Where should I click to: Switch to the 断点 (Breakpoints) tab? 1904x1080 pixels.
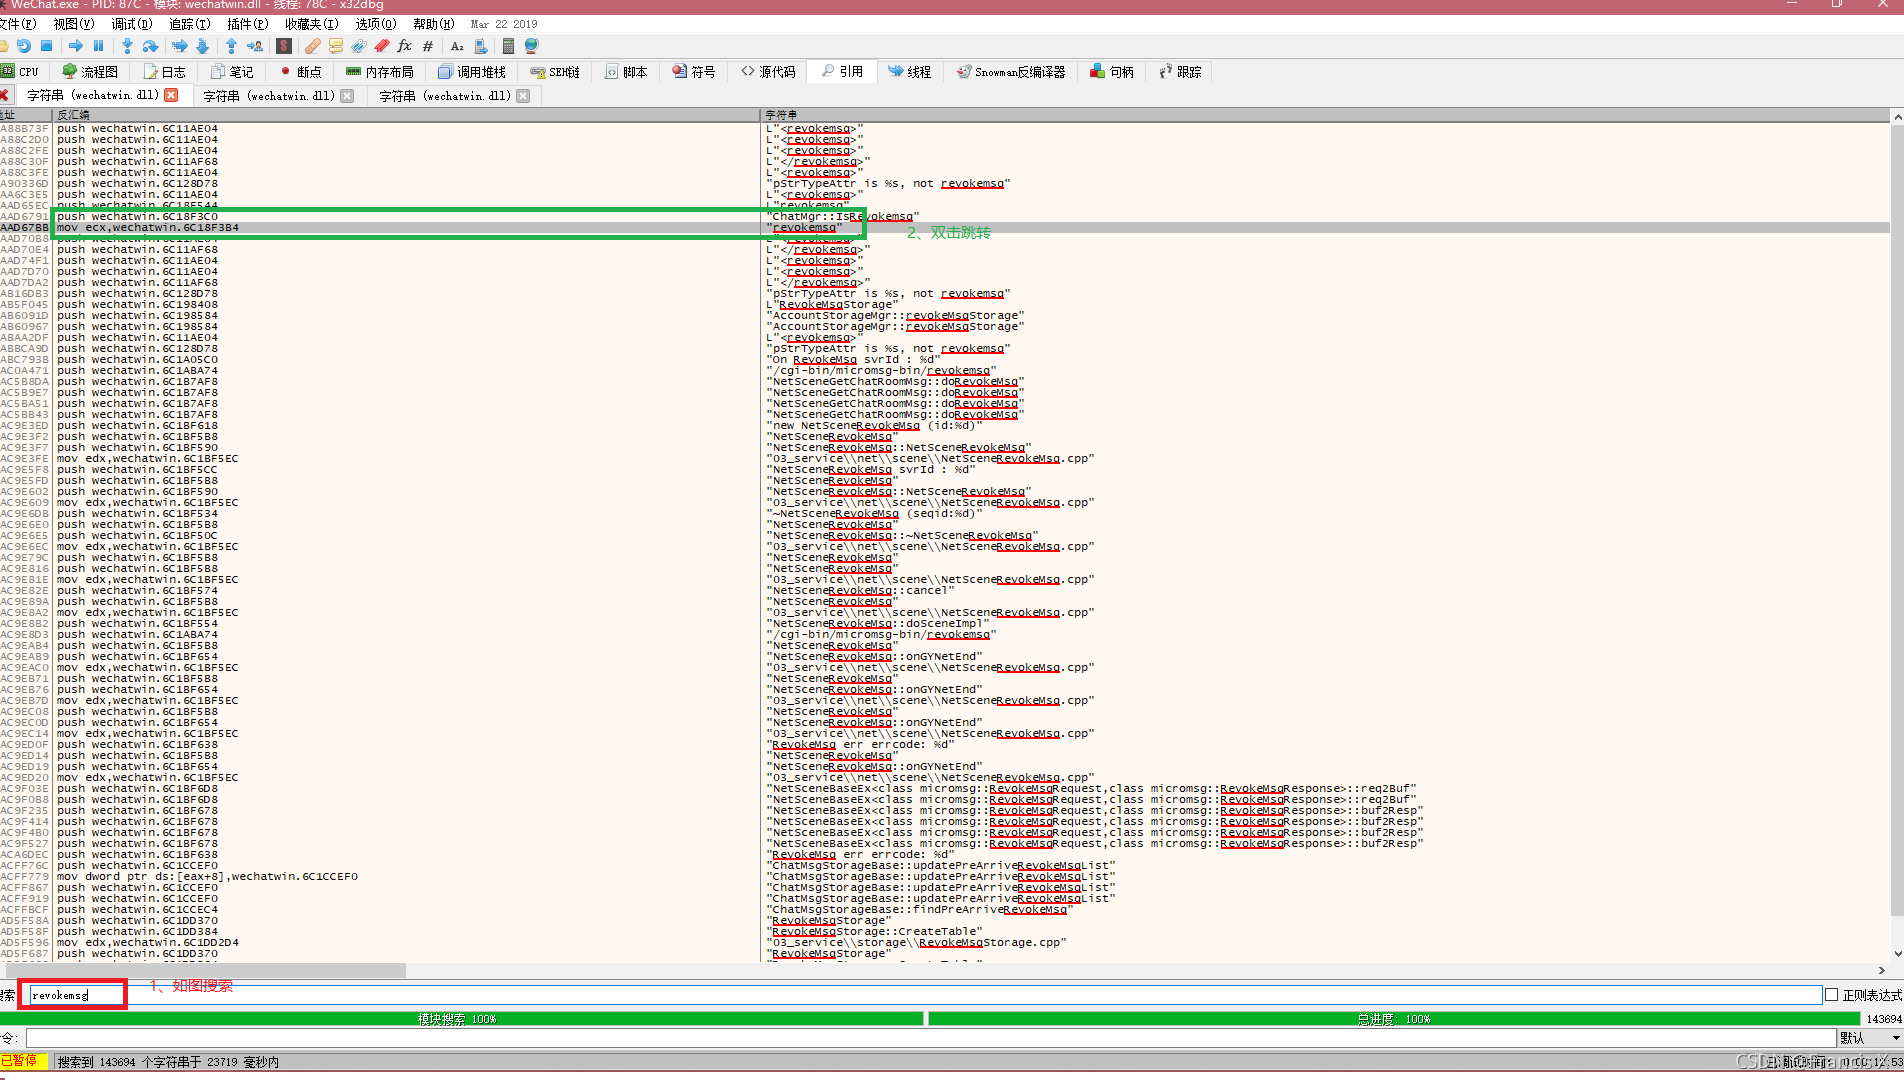point(301,72)
